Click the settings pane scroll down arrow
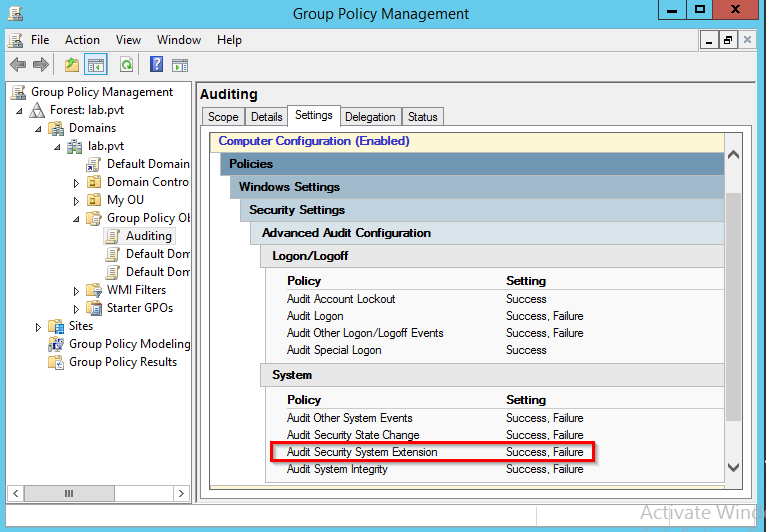Screen dimensions: 766x532 pos(733,467)
